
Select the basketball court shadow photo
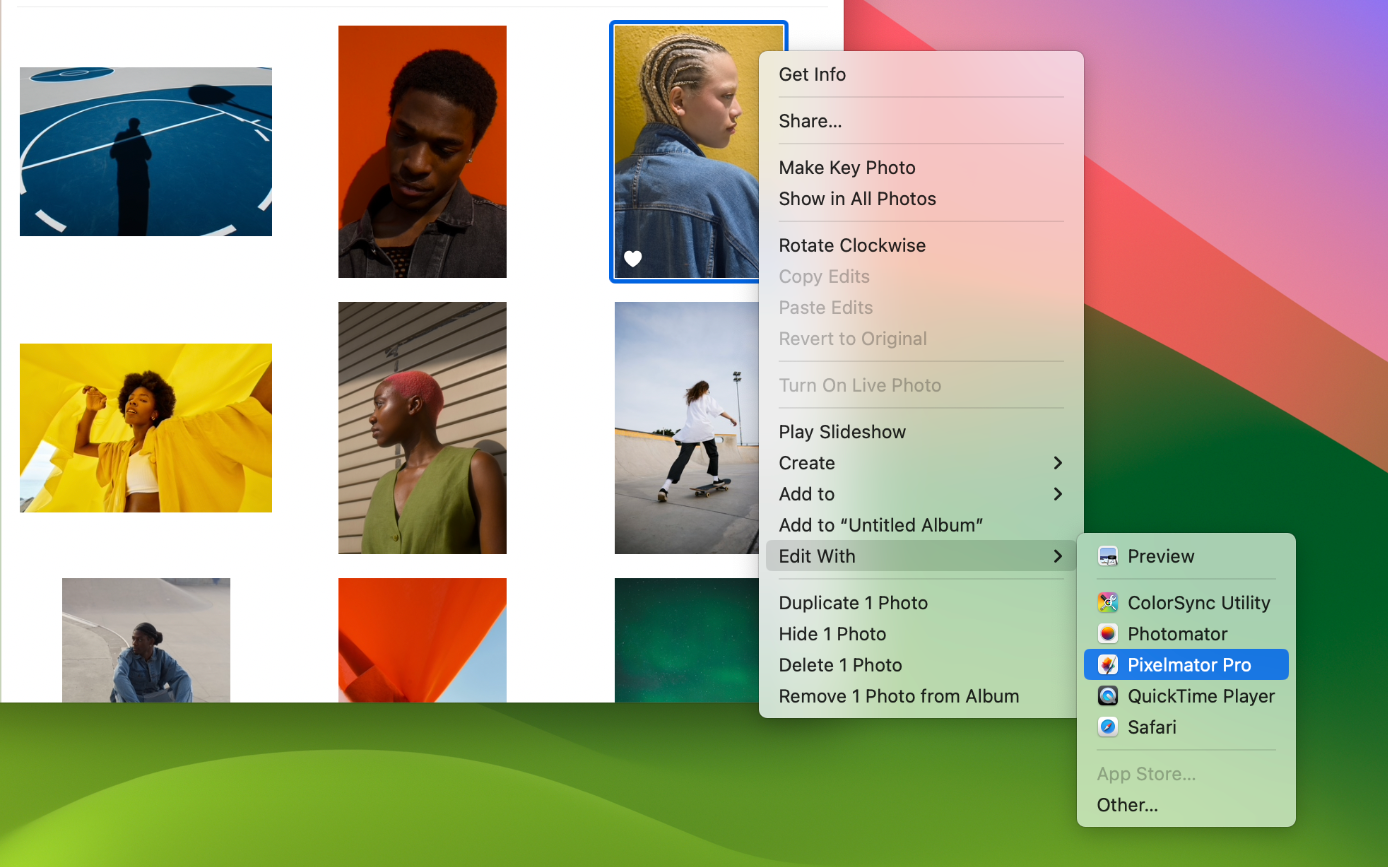[146, 152]
